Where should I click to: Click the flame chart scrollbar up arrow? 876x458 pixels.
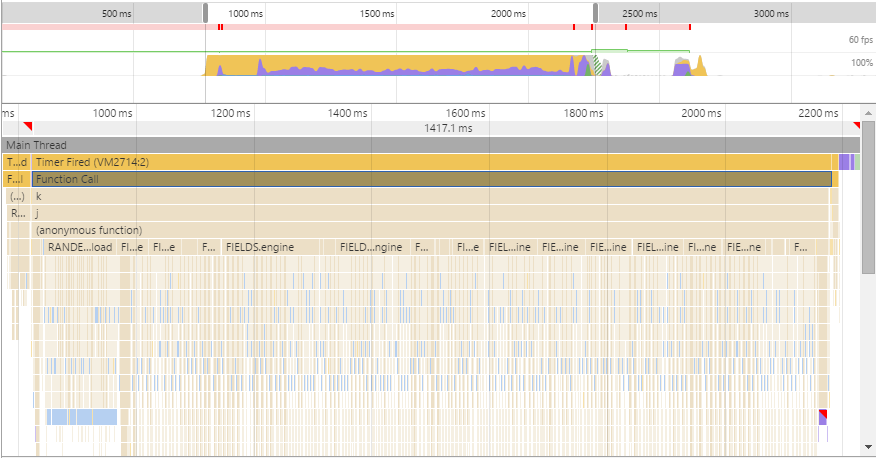[868, 113]
